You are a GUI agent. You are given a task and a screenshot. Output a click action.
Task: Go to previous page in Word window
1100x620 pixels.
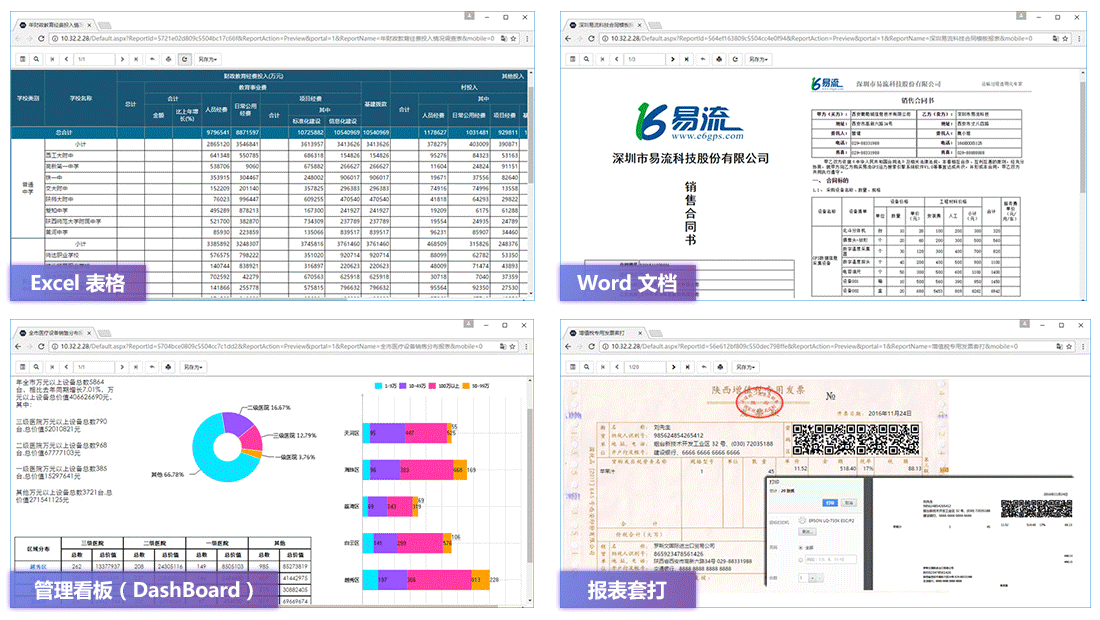(616, 60)
